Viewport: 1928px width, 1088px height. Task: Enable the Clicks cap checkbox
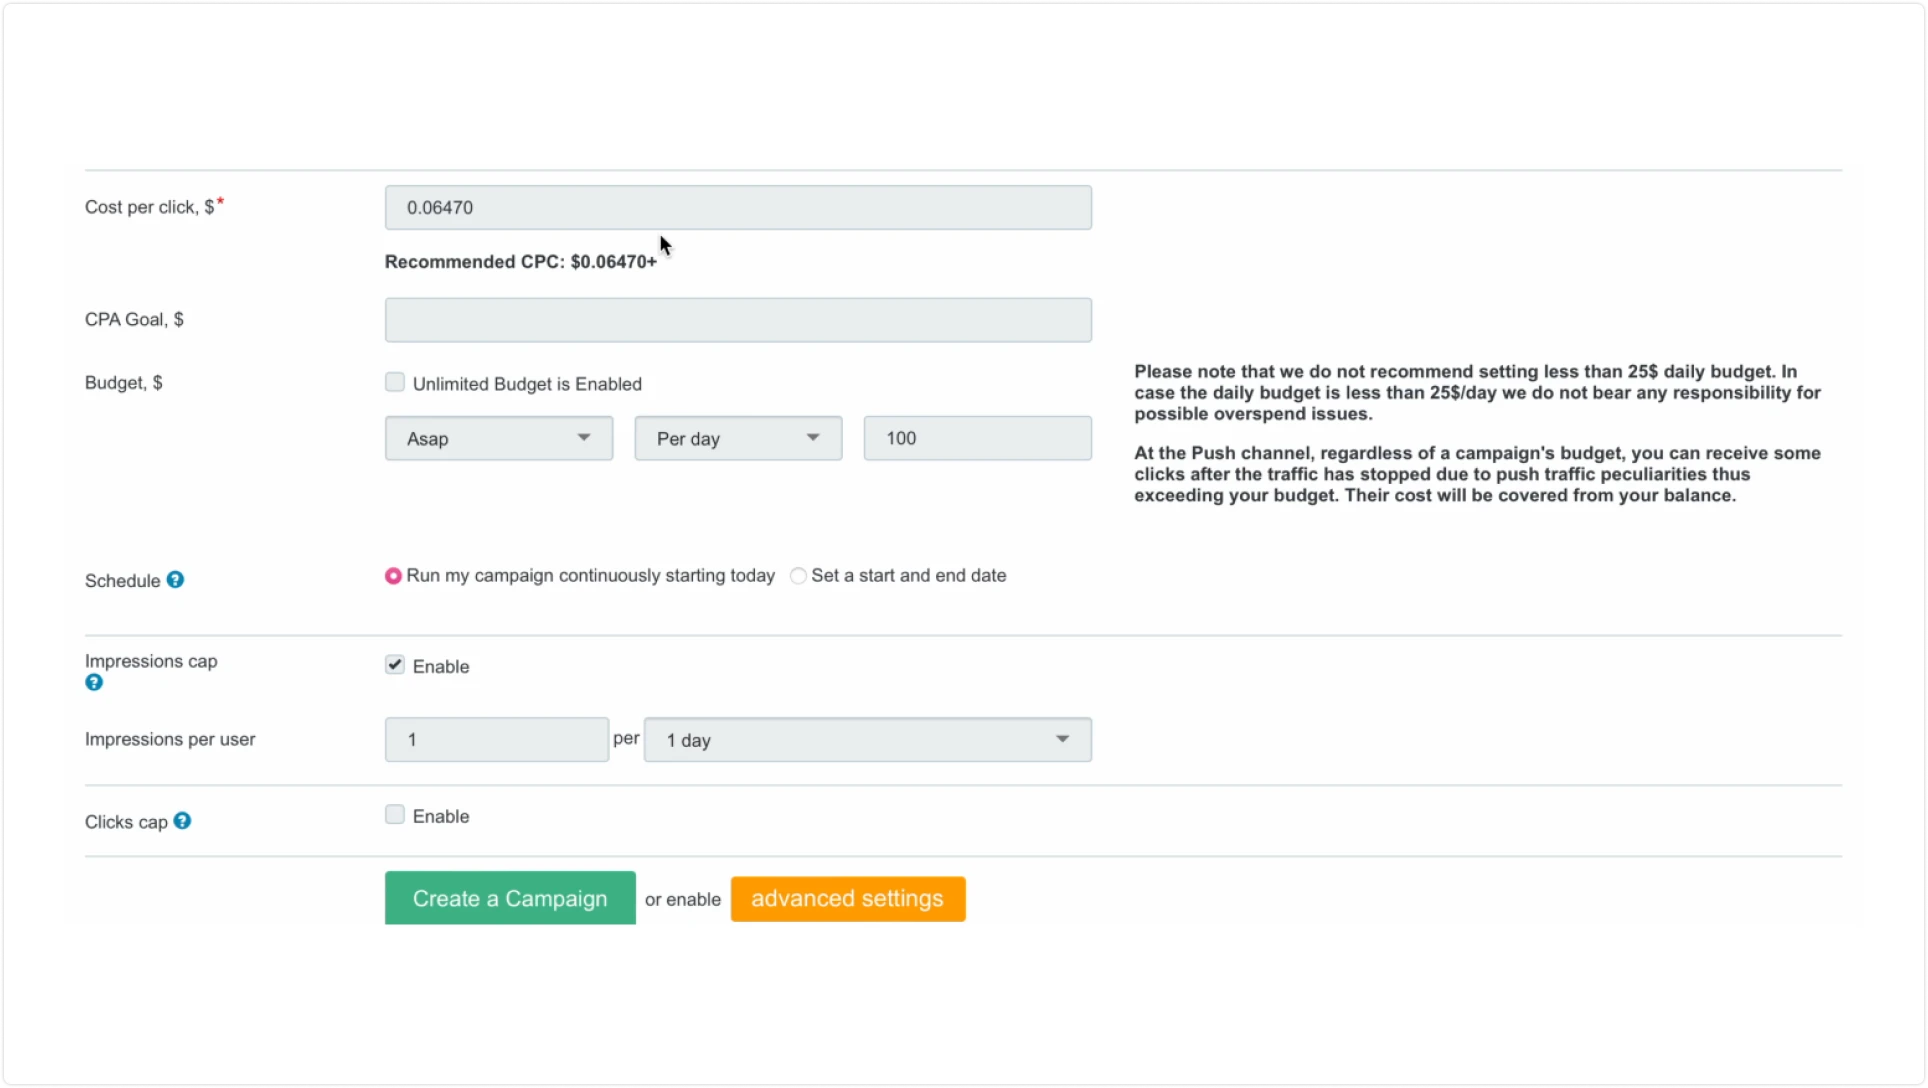[x=395, y=816]
